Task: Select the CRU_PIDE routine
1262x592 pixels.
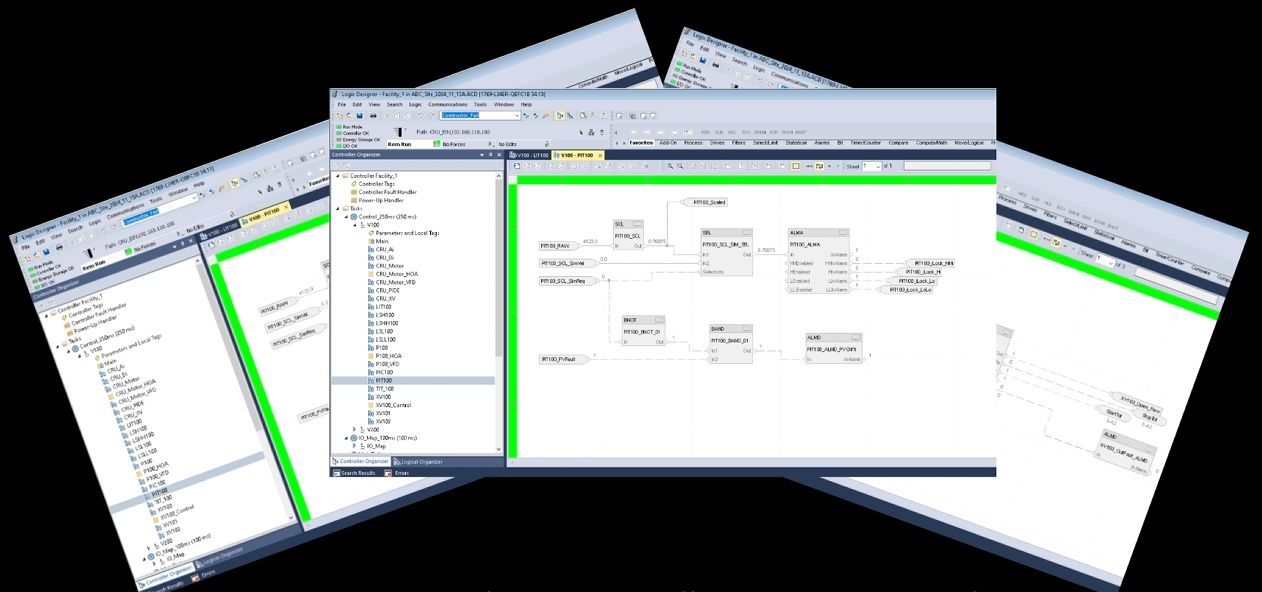Action: [x=384, y=290]
